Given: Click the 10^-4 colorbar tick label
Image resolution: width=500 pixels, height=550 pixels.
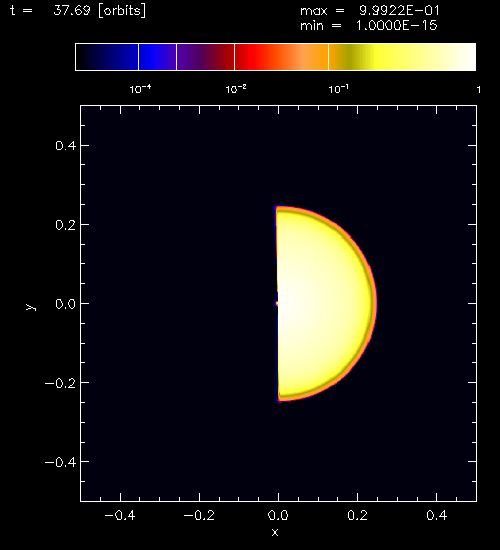Looking at the screenshot, I should click(140, 89).
